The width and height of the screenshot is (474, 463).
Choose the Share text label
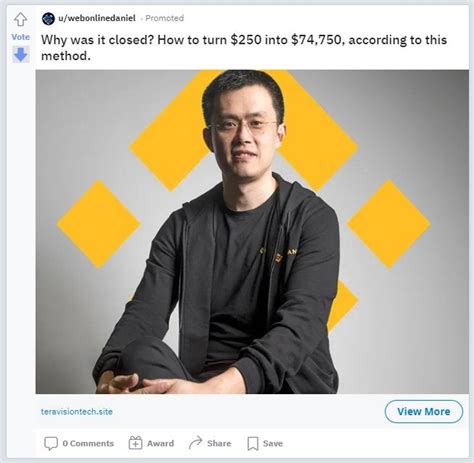click(x=219, y=443)
